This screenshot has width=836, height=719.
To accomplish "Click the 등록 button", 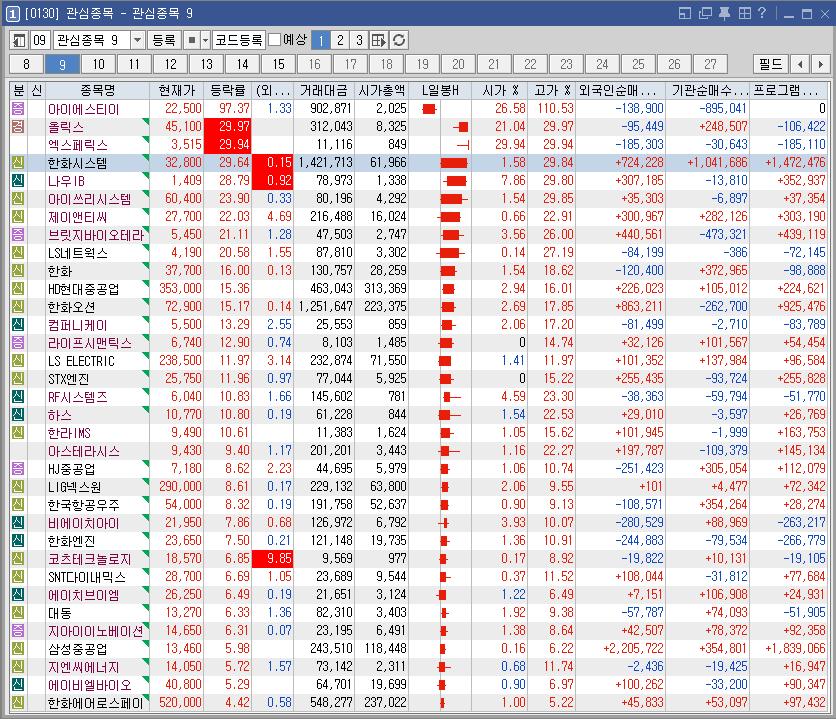I will 164,40.
